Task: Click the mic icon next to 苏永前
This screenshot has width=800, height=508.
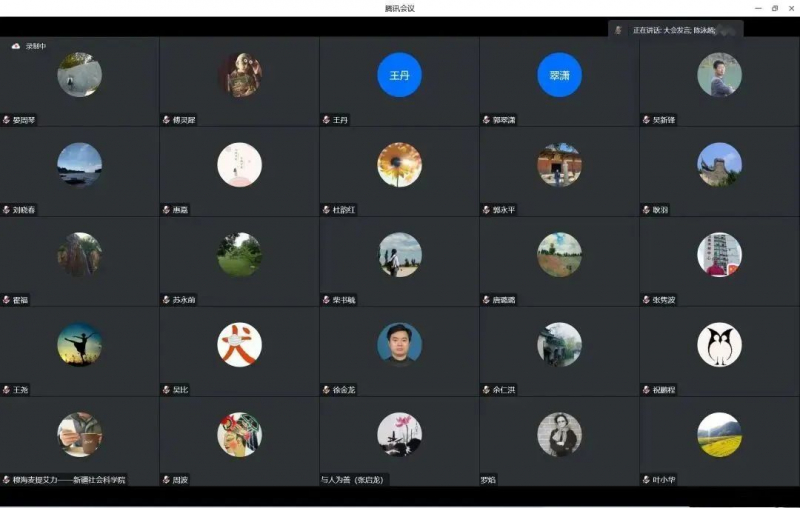Action: coord(166,300)
